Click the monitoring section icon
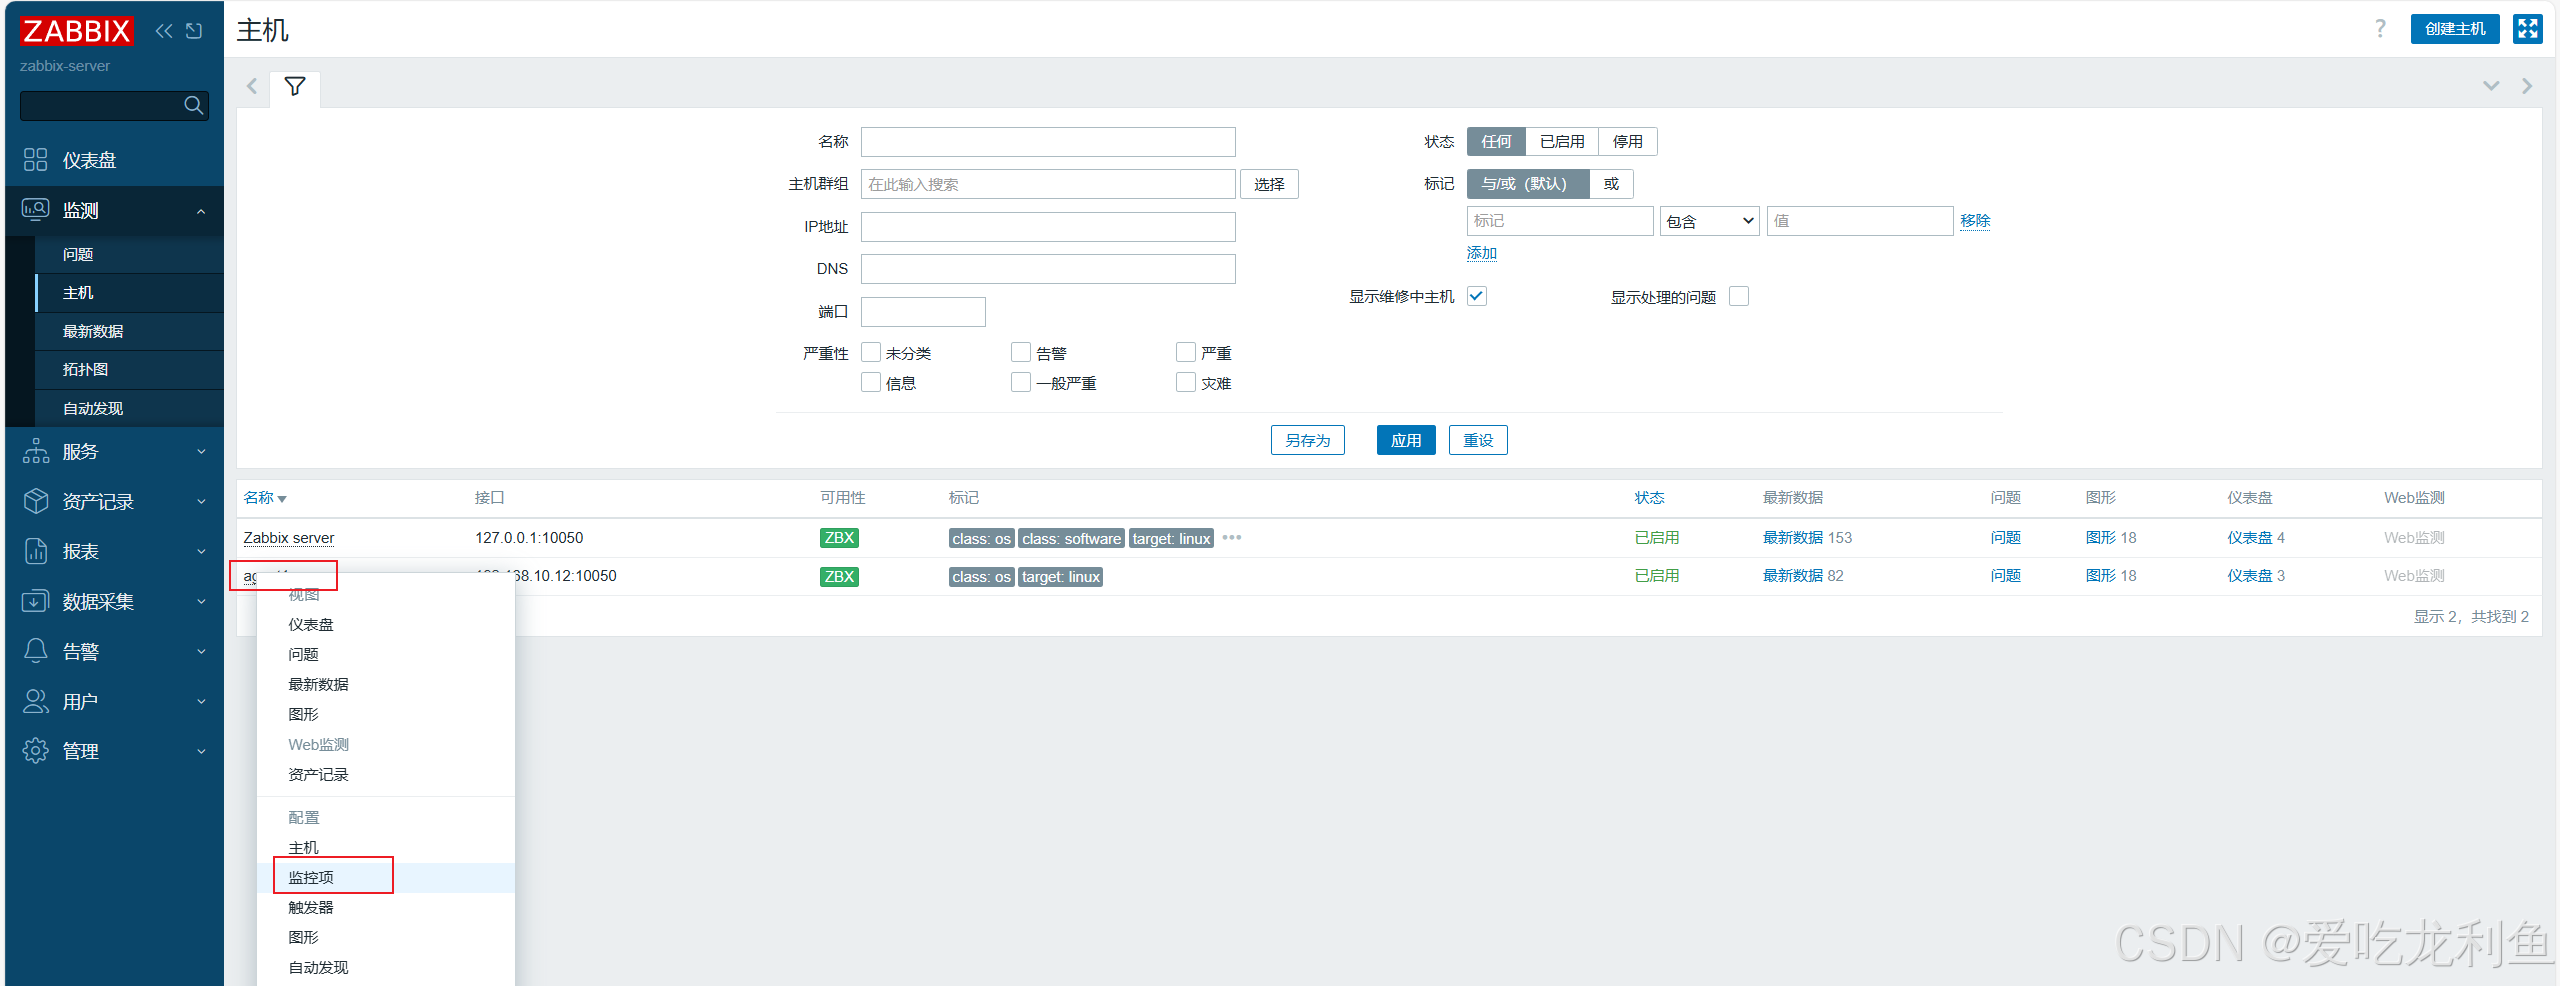The height and width of the screenshot is (986, 2560). (36, 210)
